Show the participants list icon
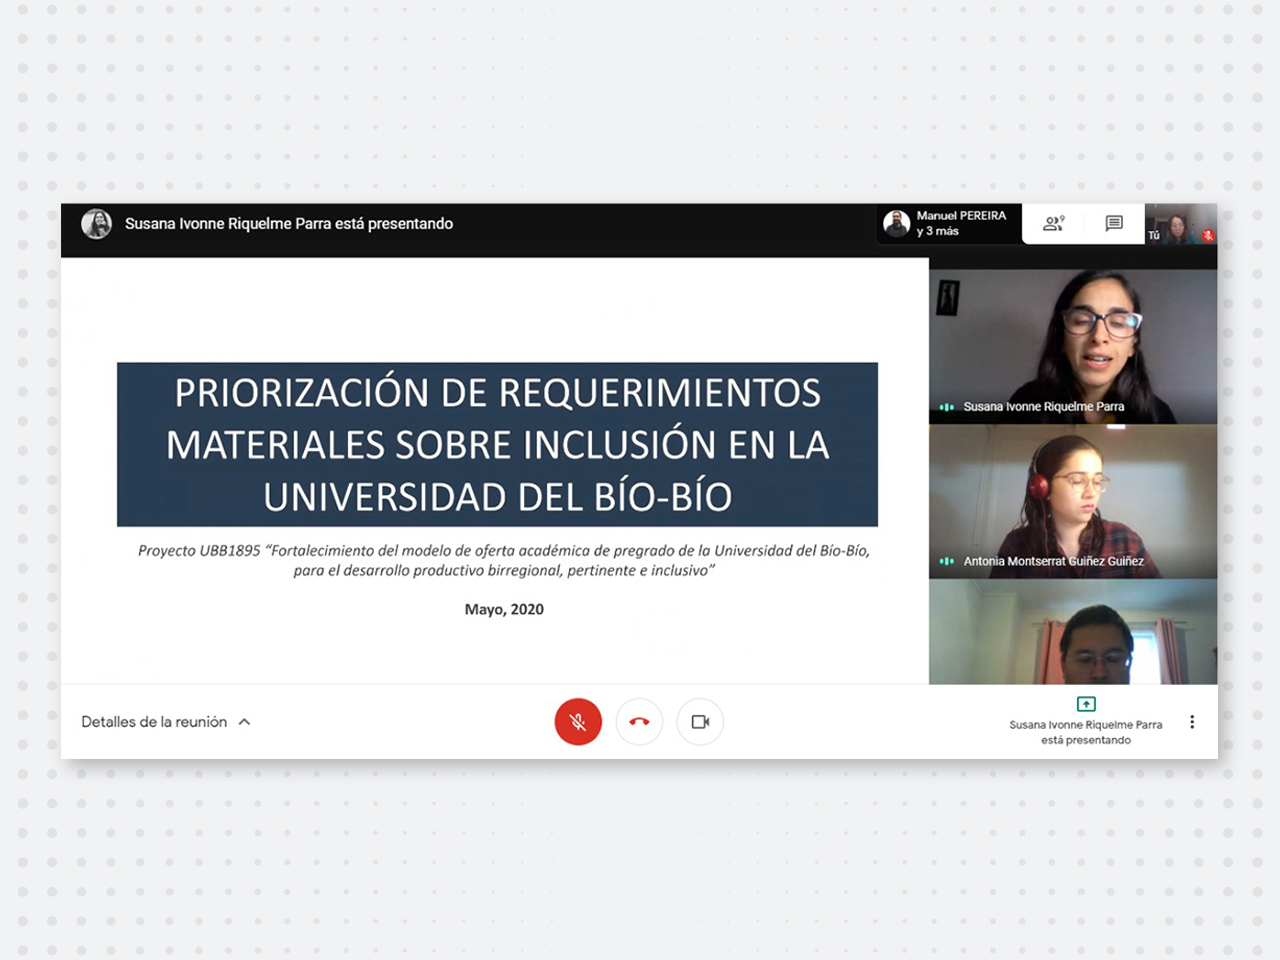The height and width of the screenshot is (960, 1280). (1053, 224)
